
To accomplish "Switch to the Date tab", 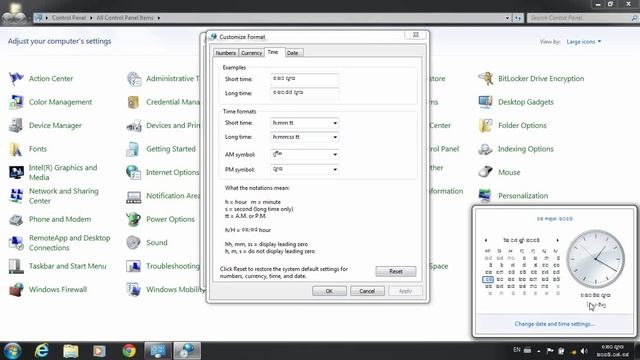I will coord(293,53).
